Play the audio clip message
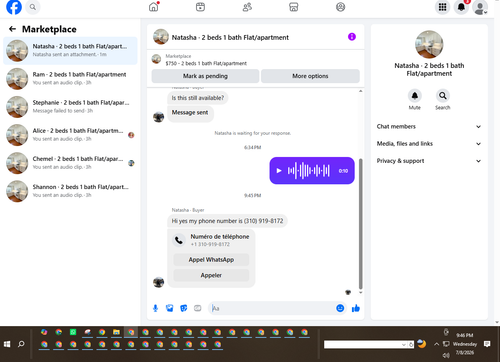 point(279,171)
